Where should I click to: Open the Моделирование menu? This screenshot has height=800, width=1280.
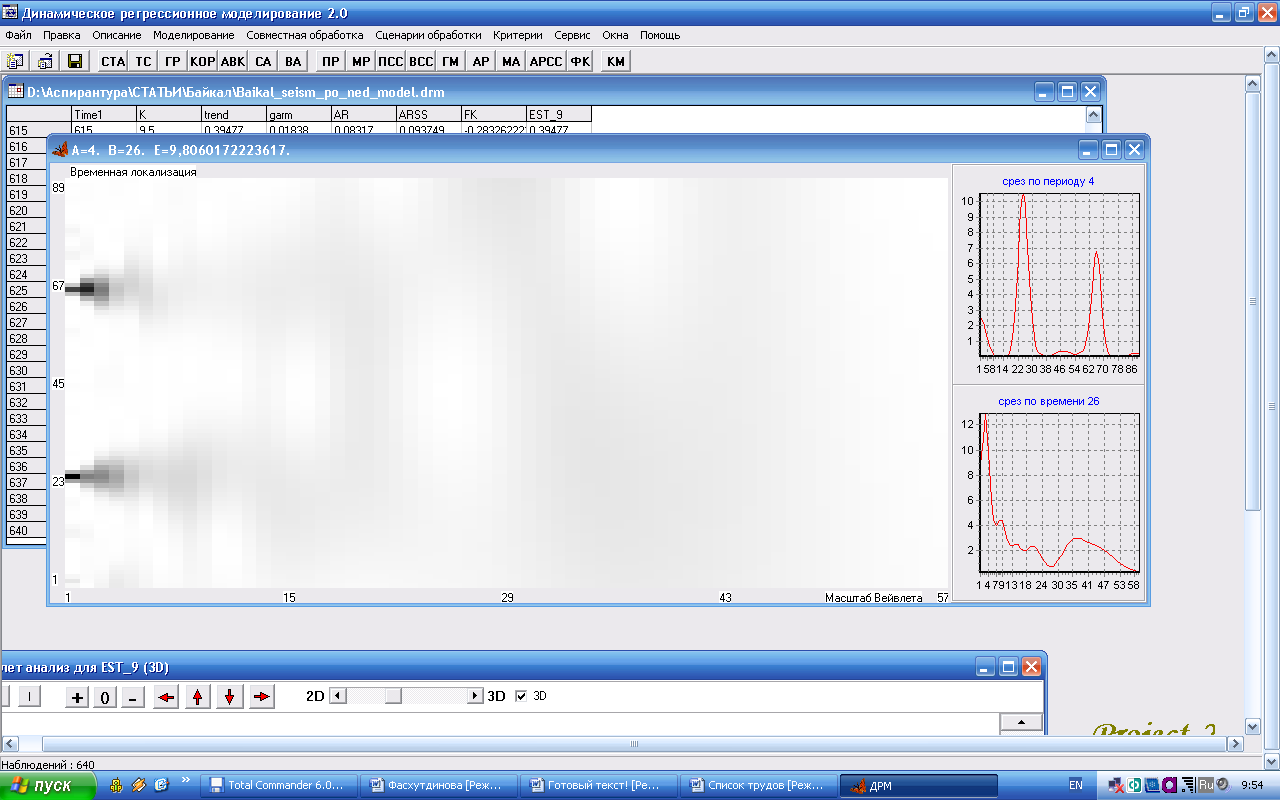click(193, 35)
